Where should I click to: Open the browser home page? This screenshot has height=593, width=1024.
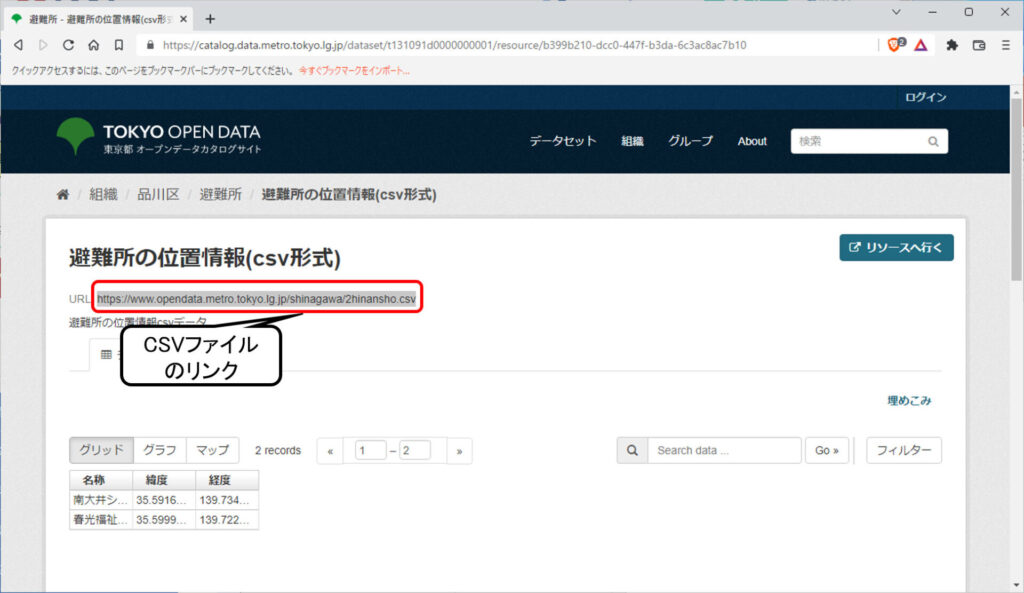[93, 45]
